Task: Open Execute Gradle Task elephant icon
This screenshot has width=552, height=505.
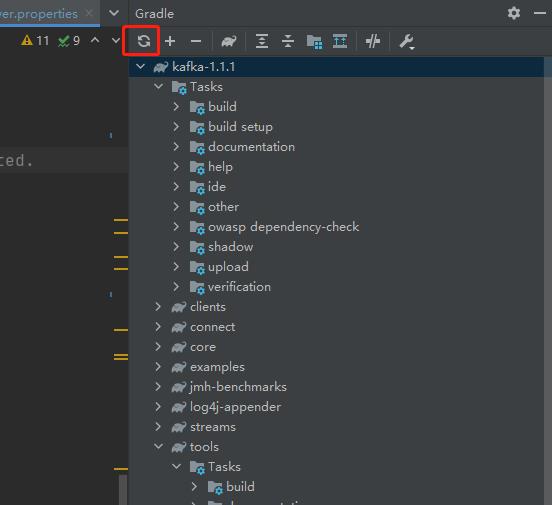Action: coord(229,41)
